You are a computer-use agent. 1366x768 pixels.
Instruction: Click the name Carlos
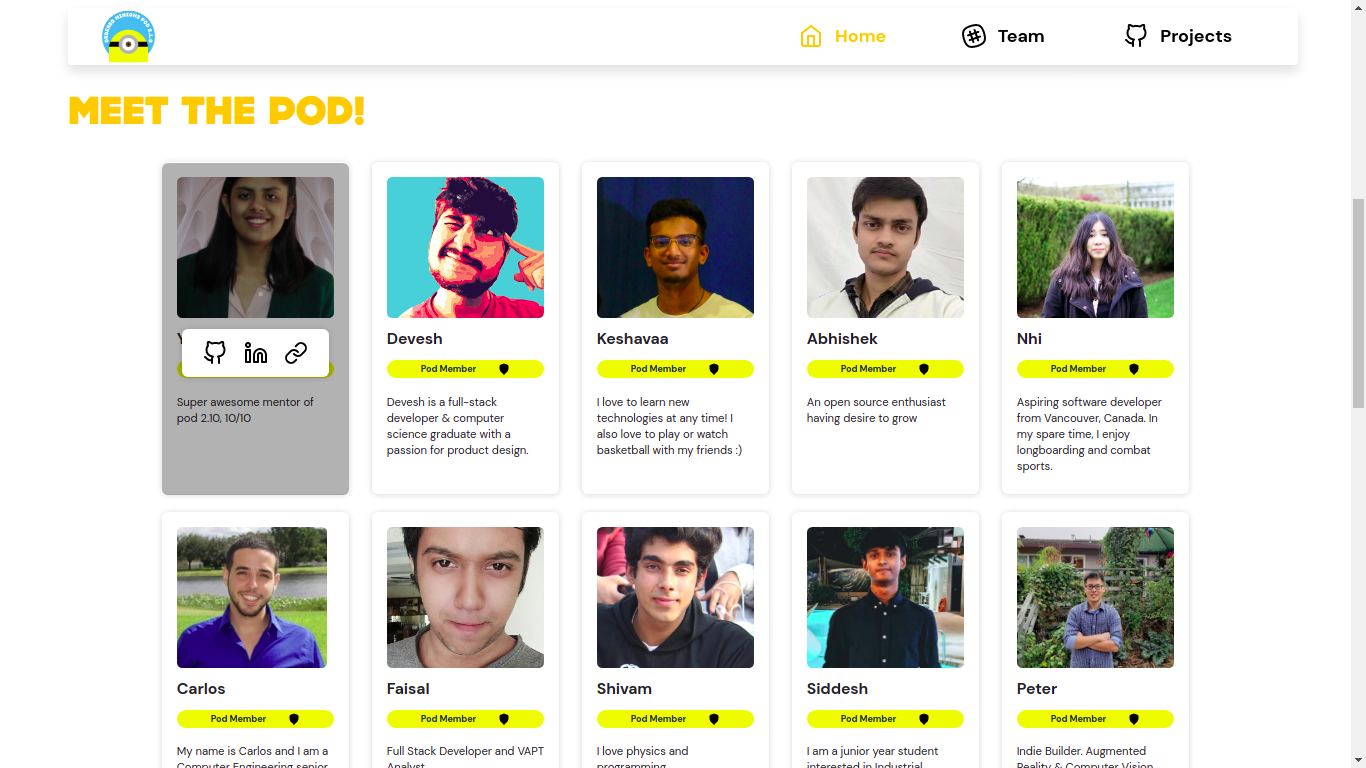pos(201,689)
